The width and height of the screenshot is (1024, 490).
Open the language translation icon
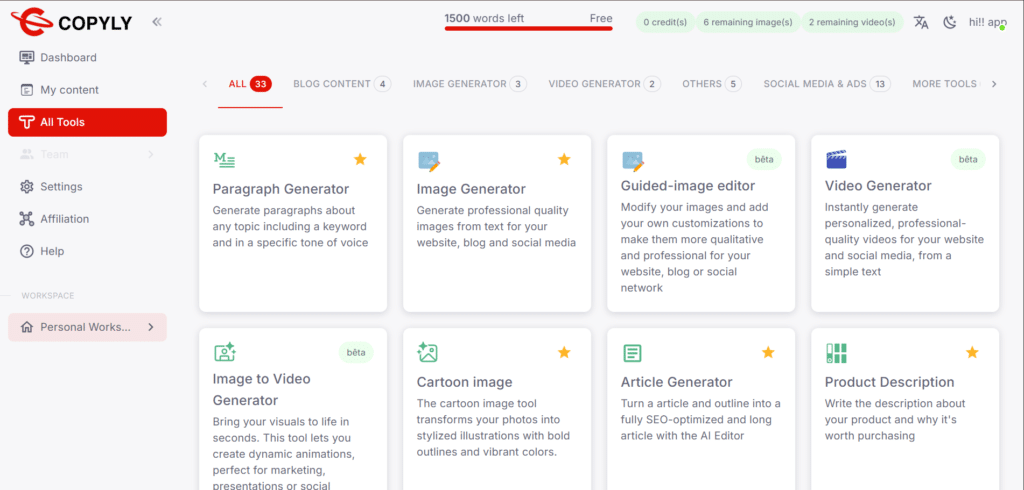click(921, 22)
